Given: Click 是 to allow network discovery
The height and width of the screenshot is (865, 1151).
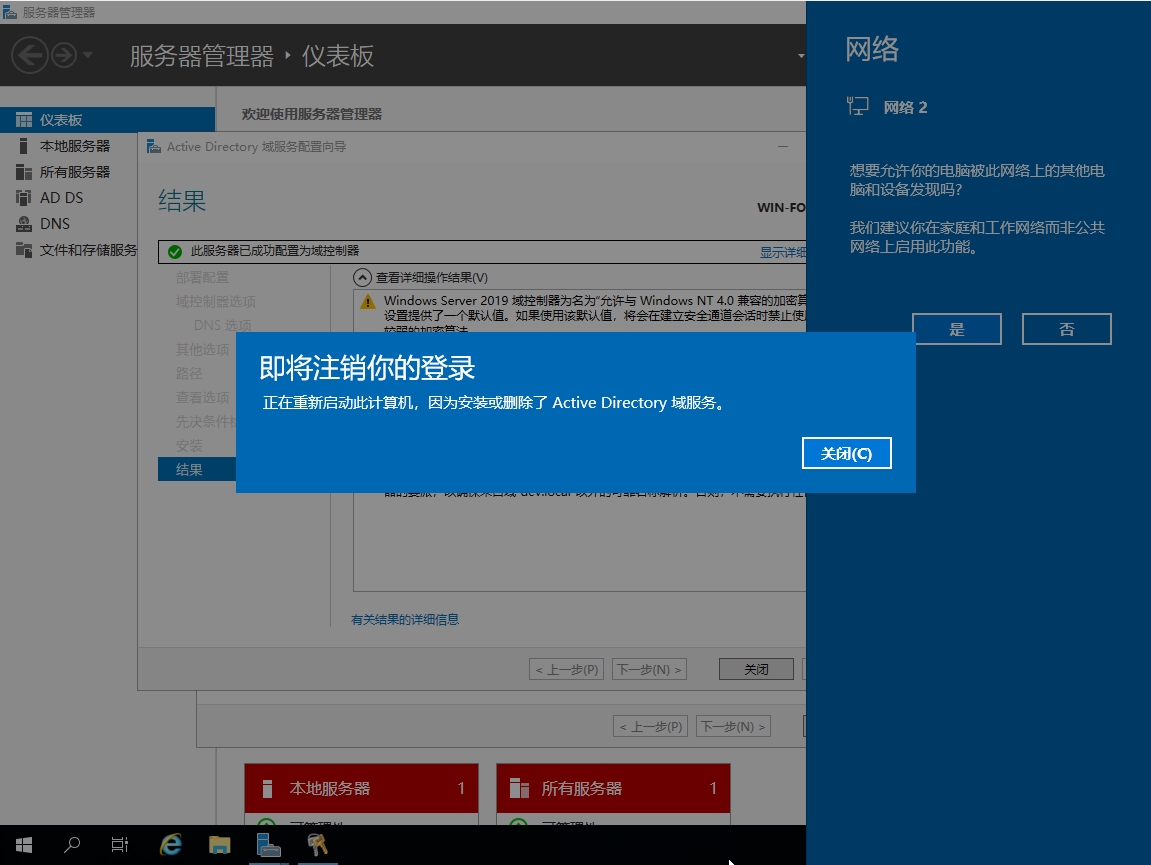Looking at the screenshot, I should point(956,329).
